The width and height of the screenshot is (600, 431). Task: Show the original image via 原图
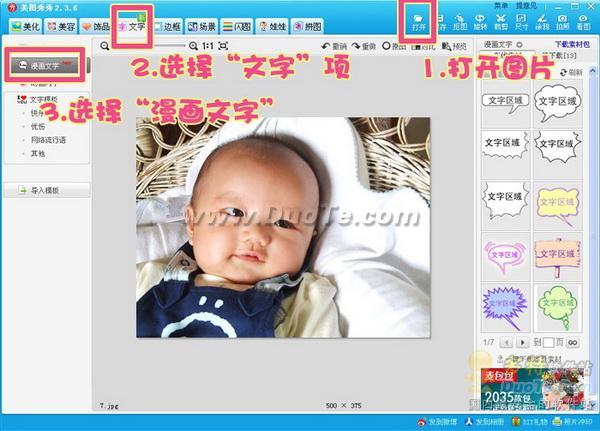pyautogui.click(x=394, y=46)
